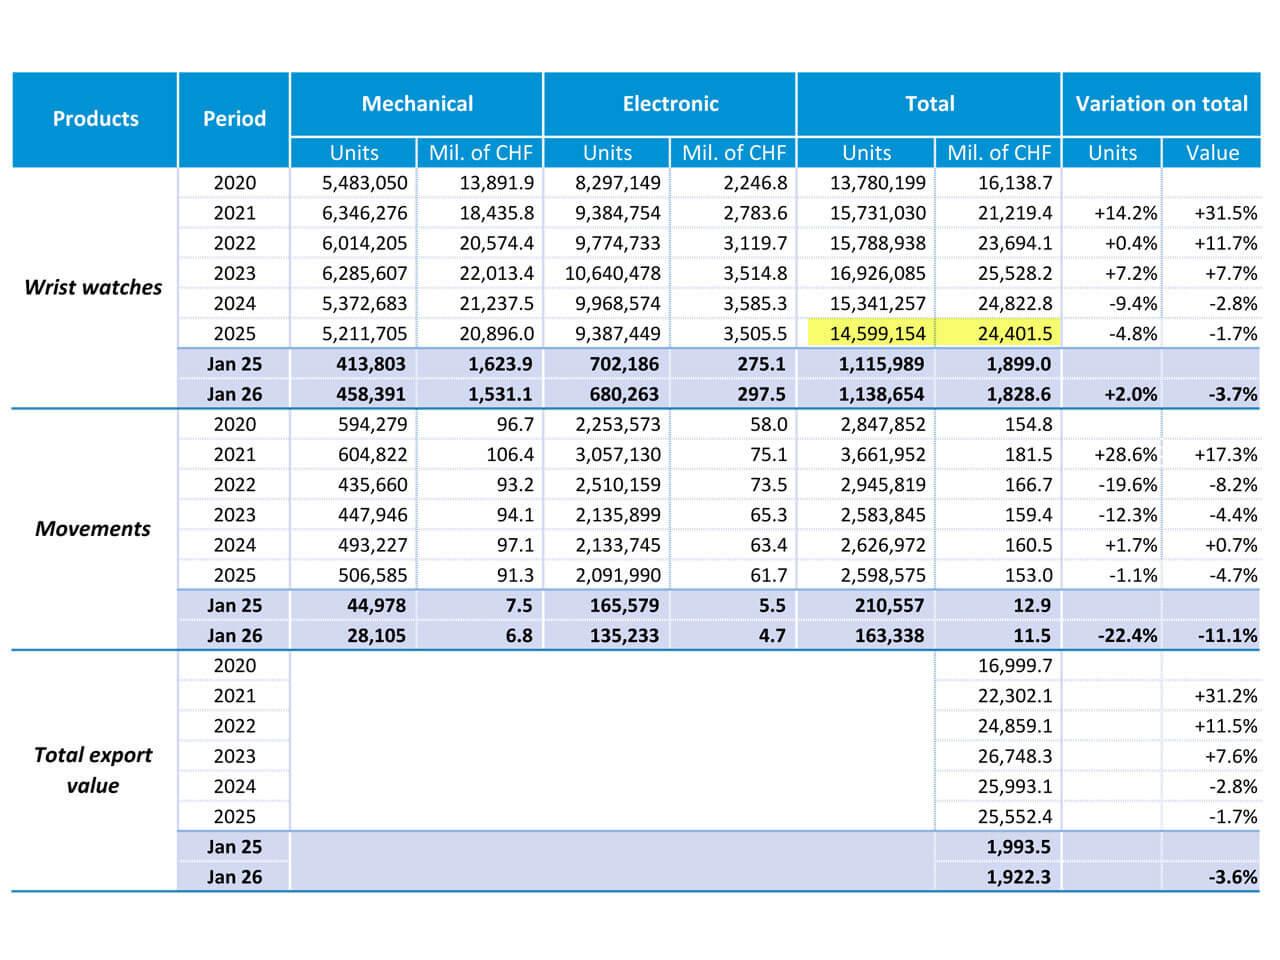Image resolution: width=1280 pixels, height=960 pixels.
Task: Click the Products column header
Action: pyautogui.click(x=95, y=119)
